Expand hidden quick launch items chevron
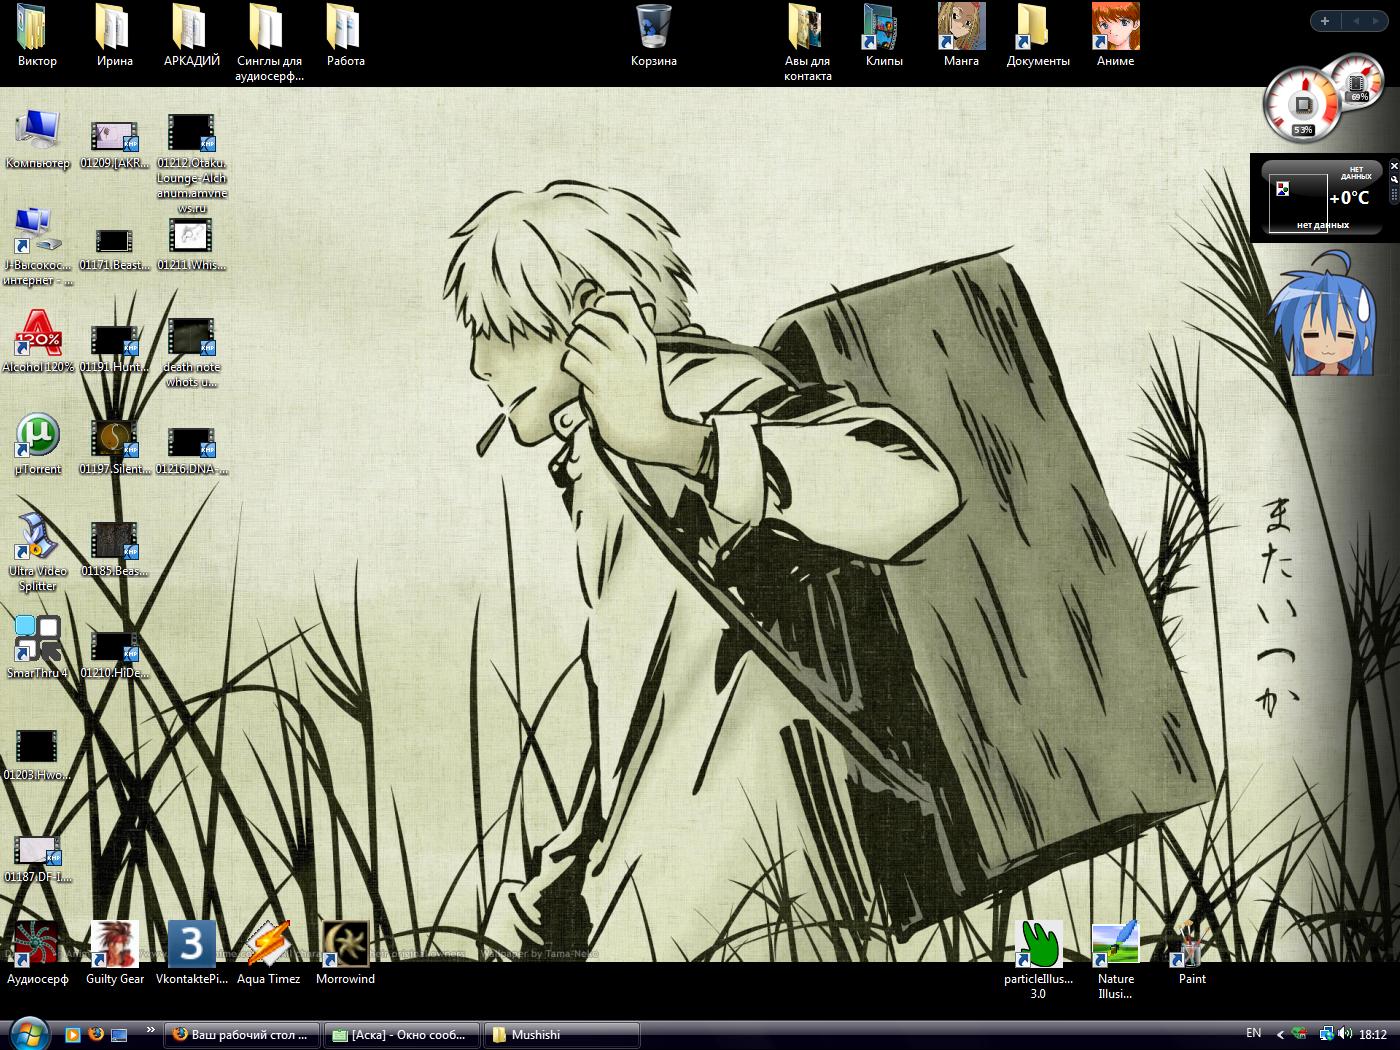 point(151,1029)
